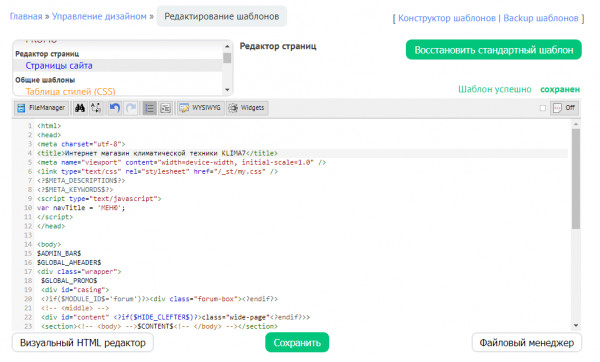Viewport: 600px width, 362px height.
Task: Click the code editor scroll-down arrow
Action: [576, 326]
